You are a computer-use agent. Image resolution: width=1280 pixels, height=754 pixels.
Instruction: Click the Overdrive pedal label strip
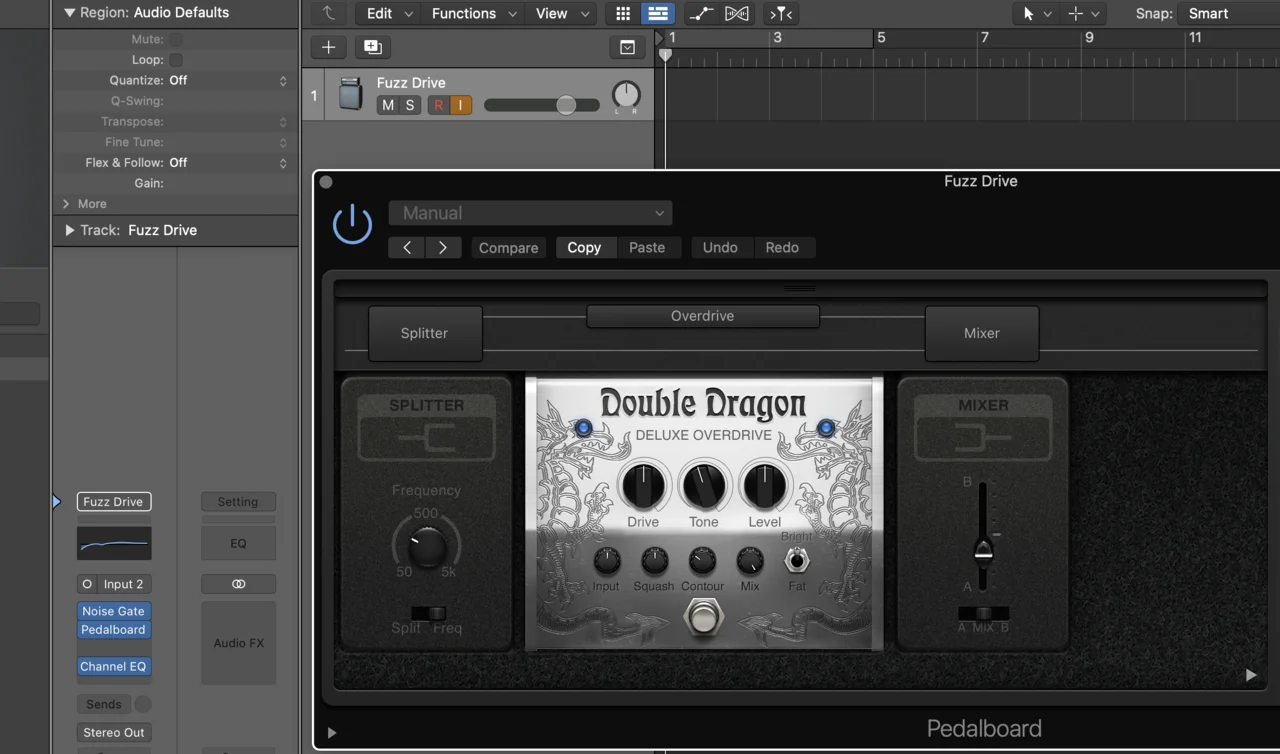(x=702, y=315)
